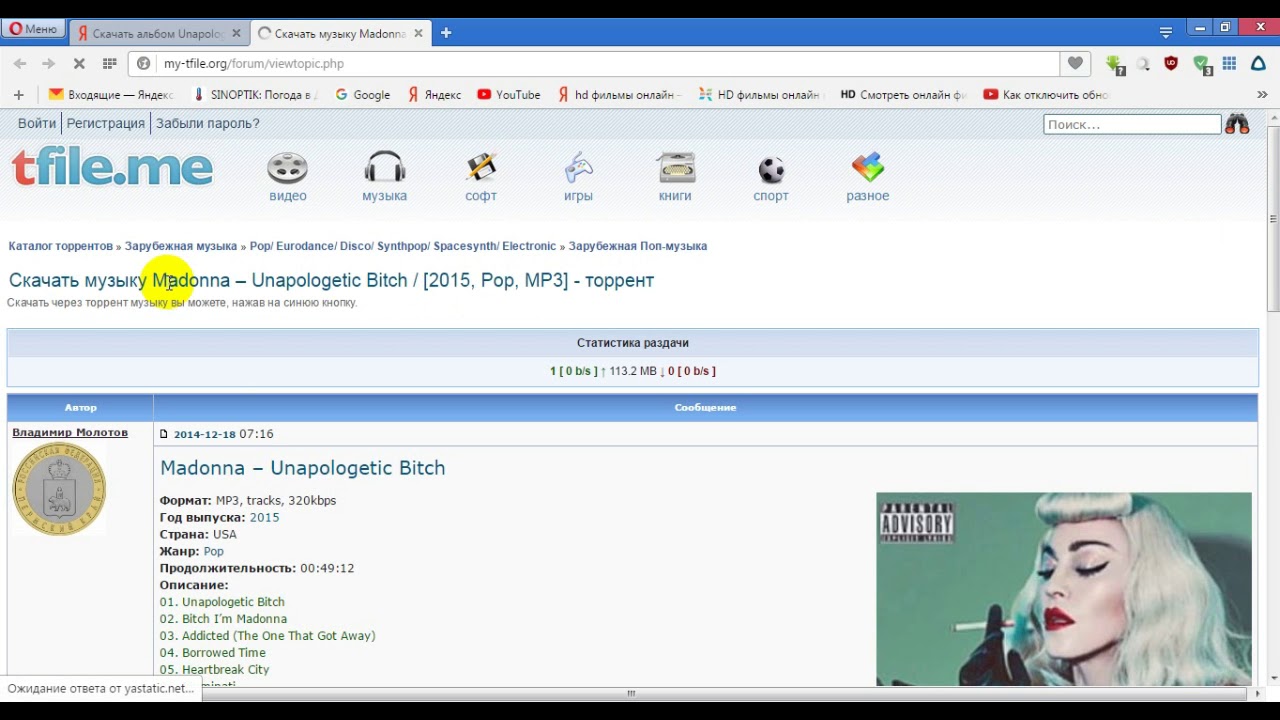1280x720 pixels.
Task: Open the Входящие — Яндекс bookmark
Action: point(111,95)
